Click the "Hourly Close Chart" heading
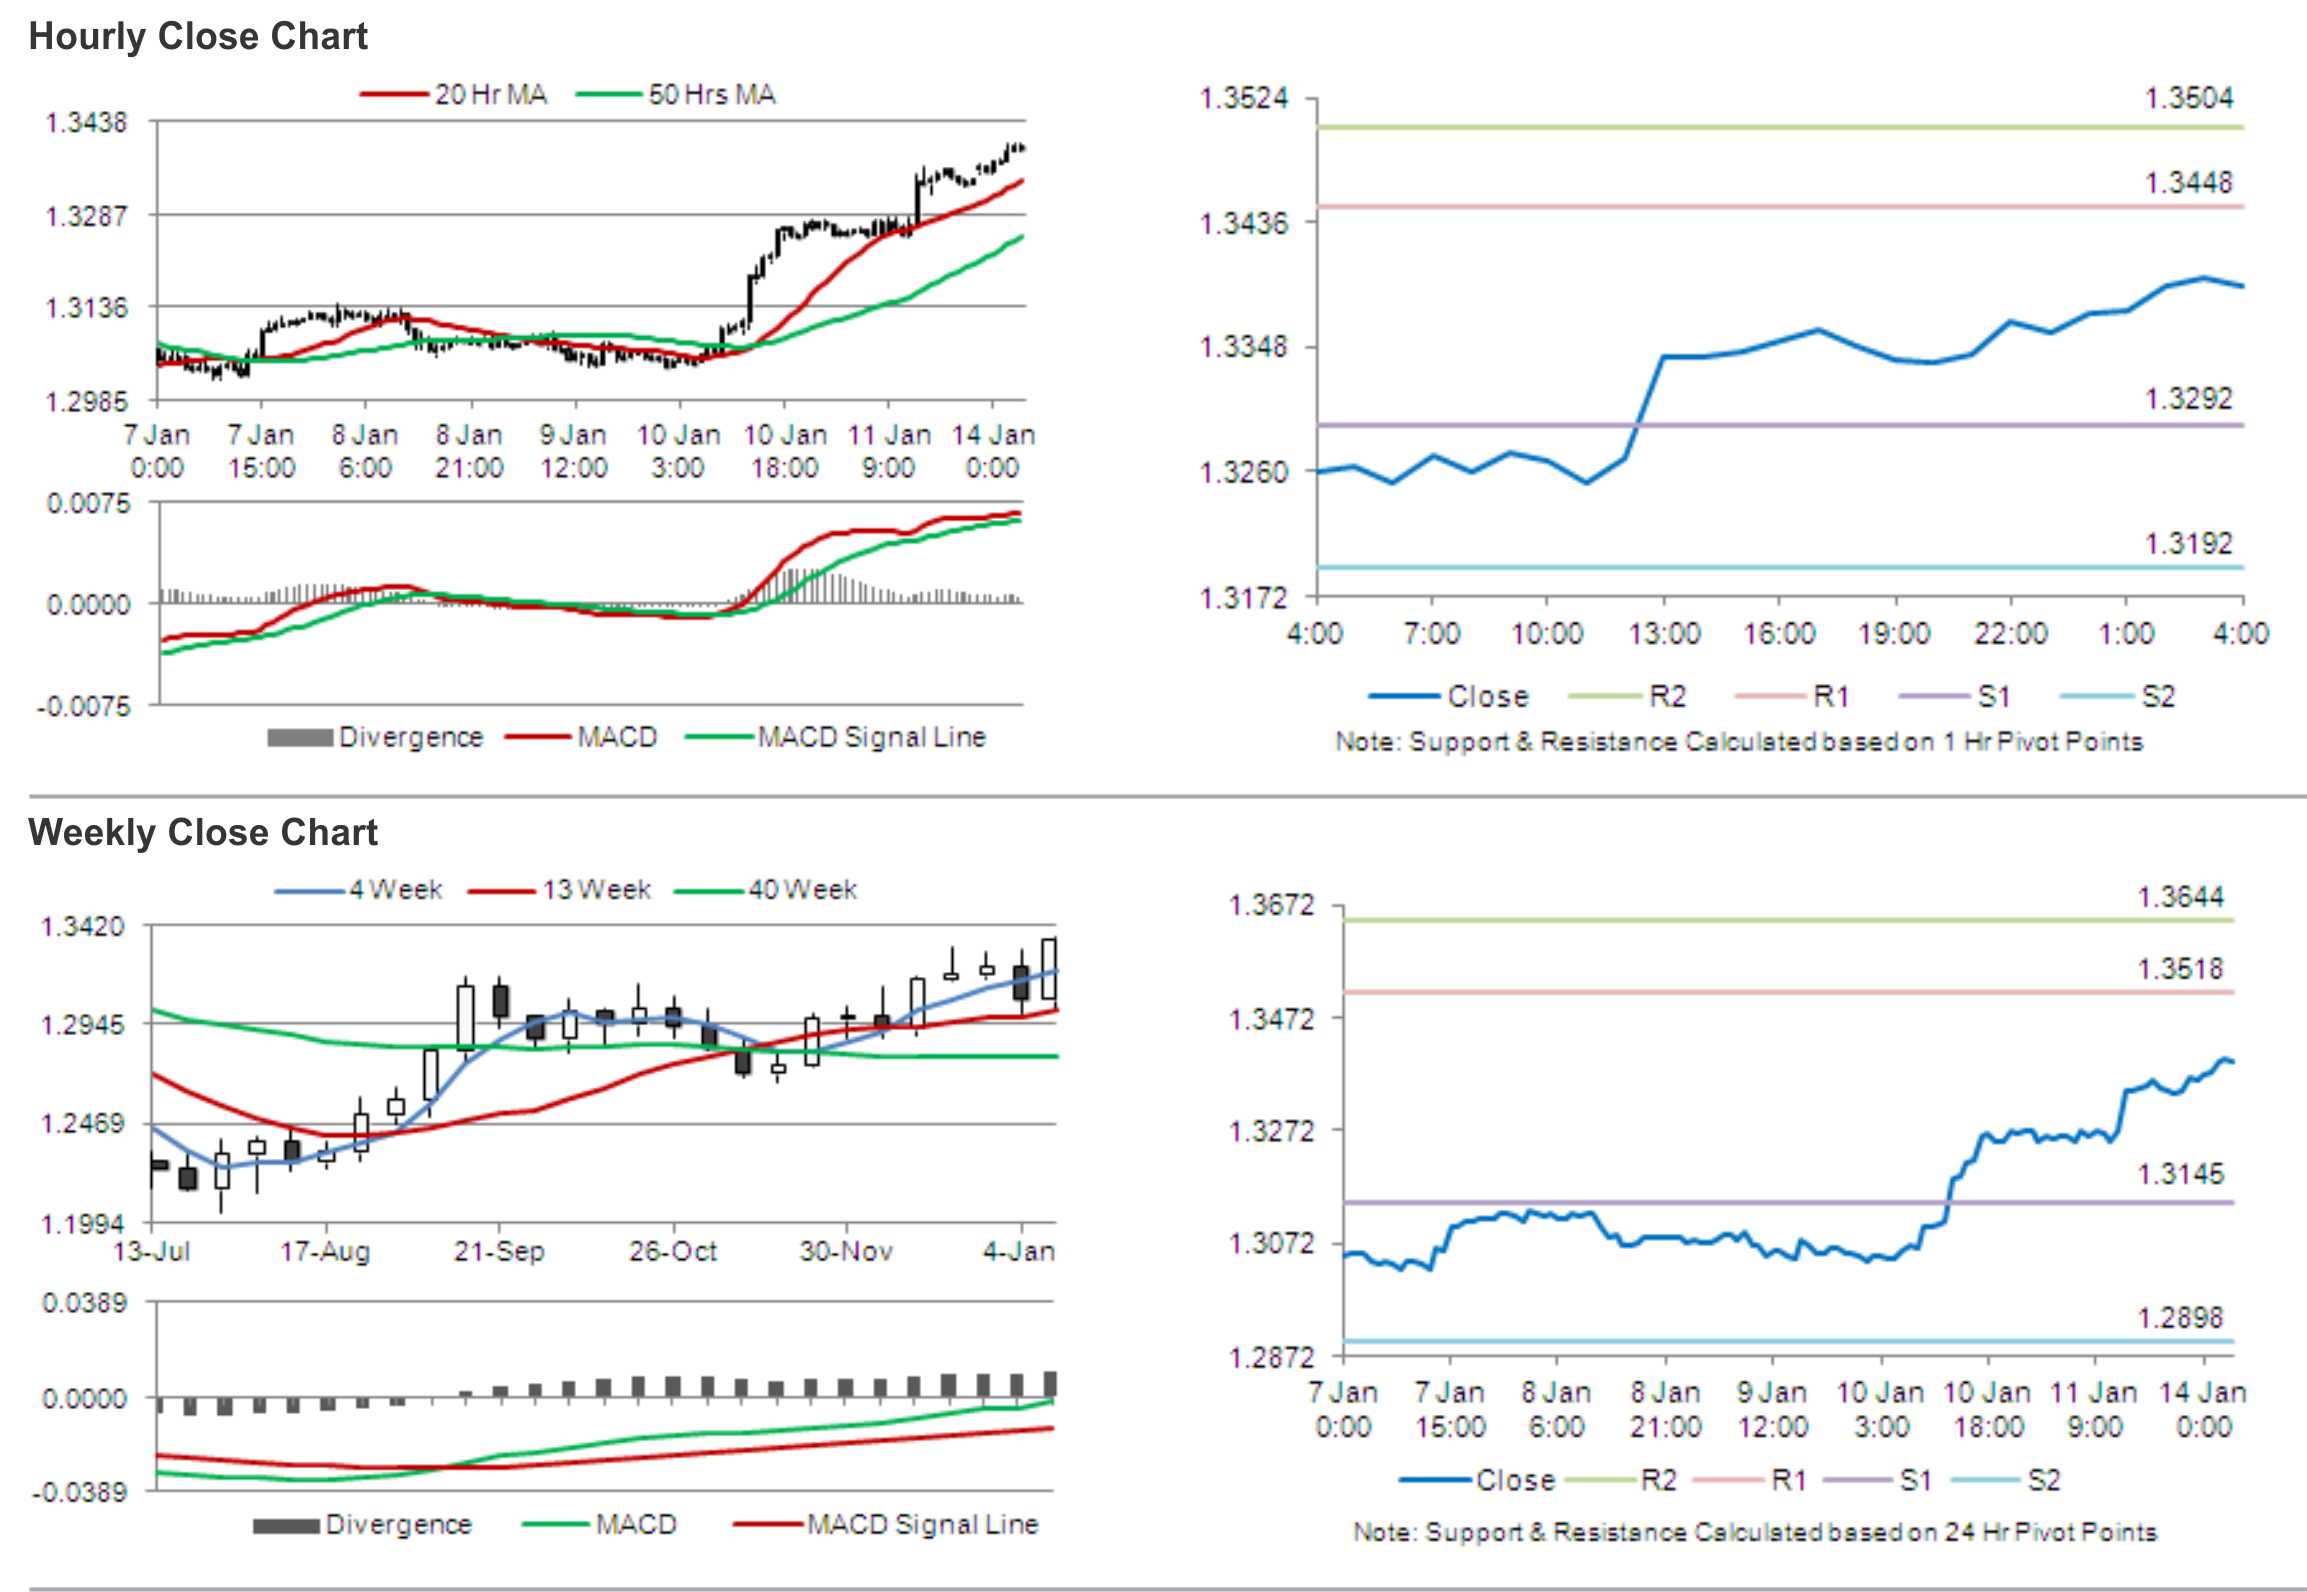The height and width of the screenshot is (1592, 2307). coord(198,37)
